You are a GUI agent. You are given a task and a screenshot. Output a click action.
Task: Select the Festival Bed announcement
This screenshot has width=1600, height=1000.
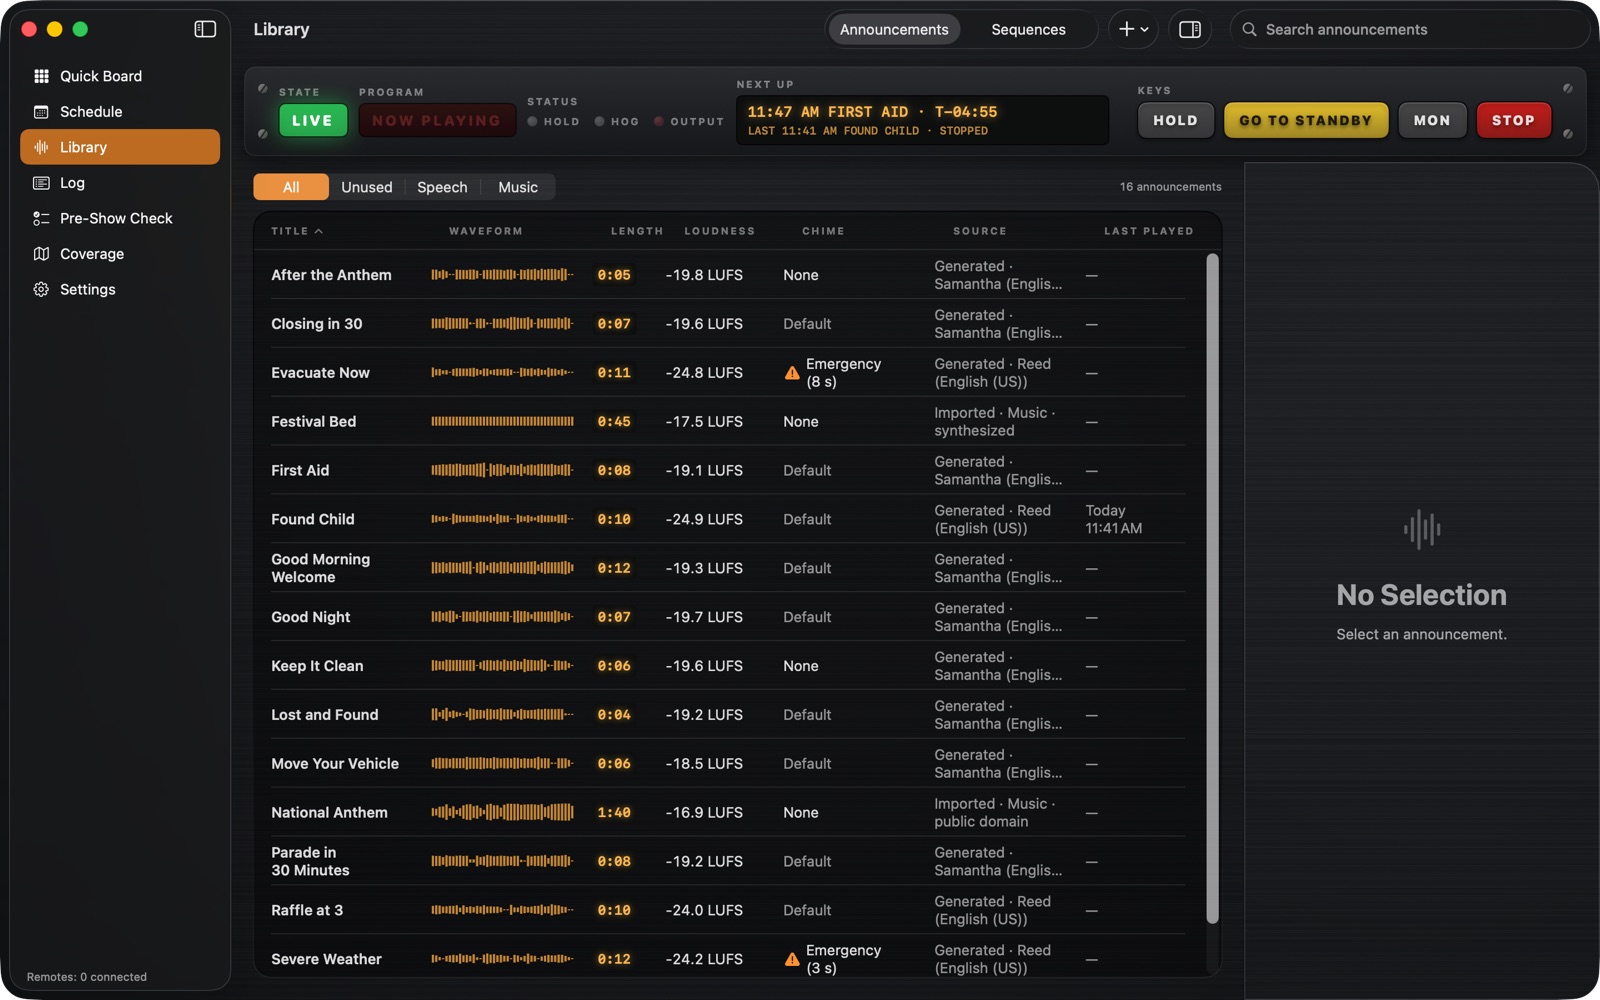pyautogui.click(x=728, y=422)
